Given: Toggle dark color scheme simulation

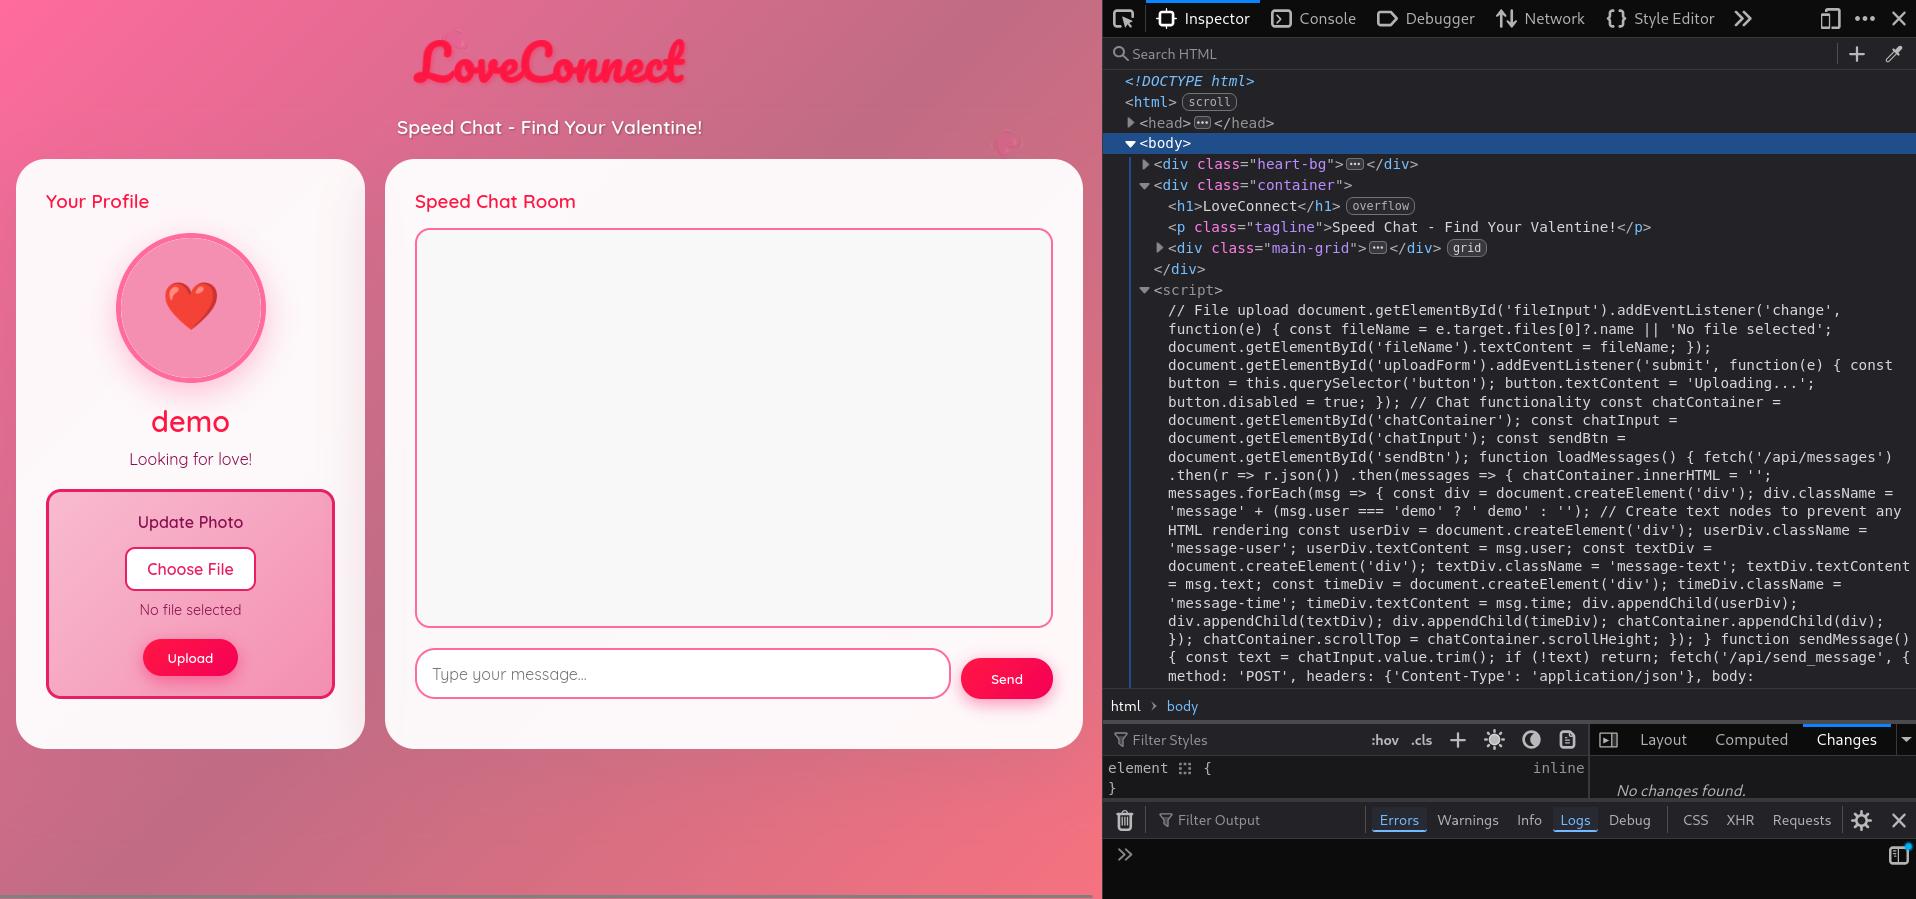Looking at the screenshot, I should pyautogui.click(x=1531, y=740).
